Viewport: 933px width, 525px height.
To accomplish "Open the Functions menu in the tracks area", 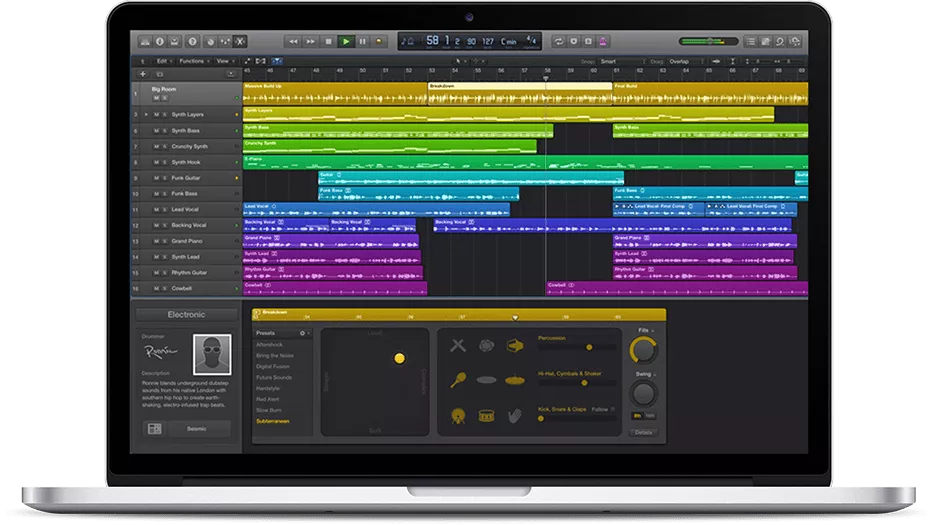I will click(x=193, y=61).
